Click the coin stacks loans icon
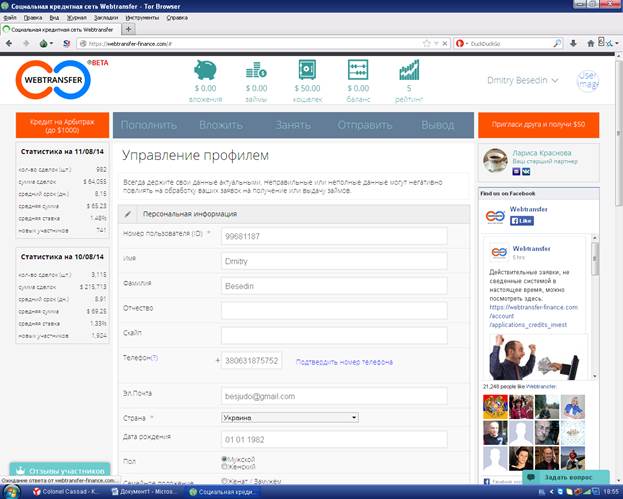The width and height of the screenshot is (623, 499). pyautogui.click(x=256, y=70)
